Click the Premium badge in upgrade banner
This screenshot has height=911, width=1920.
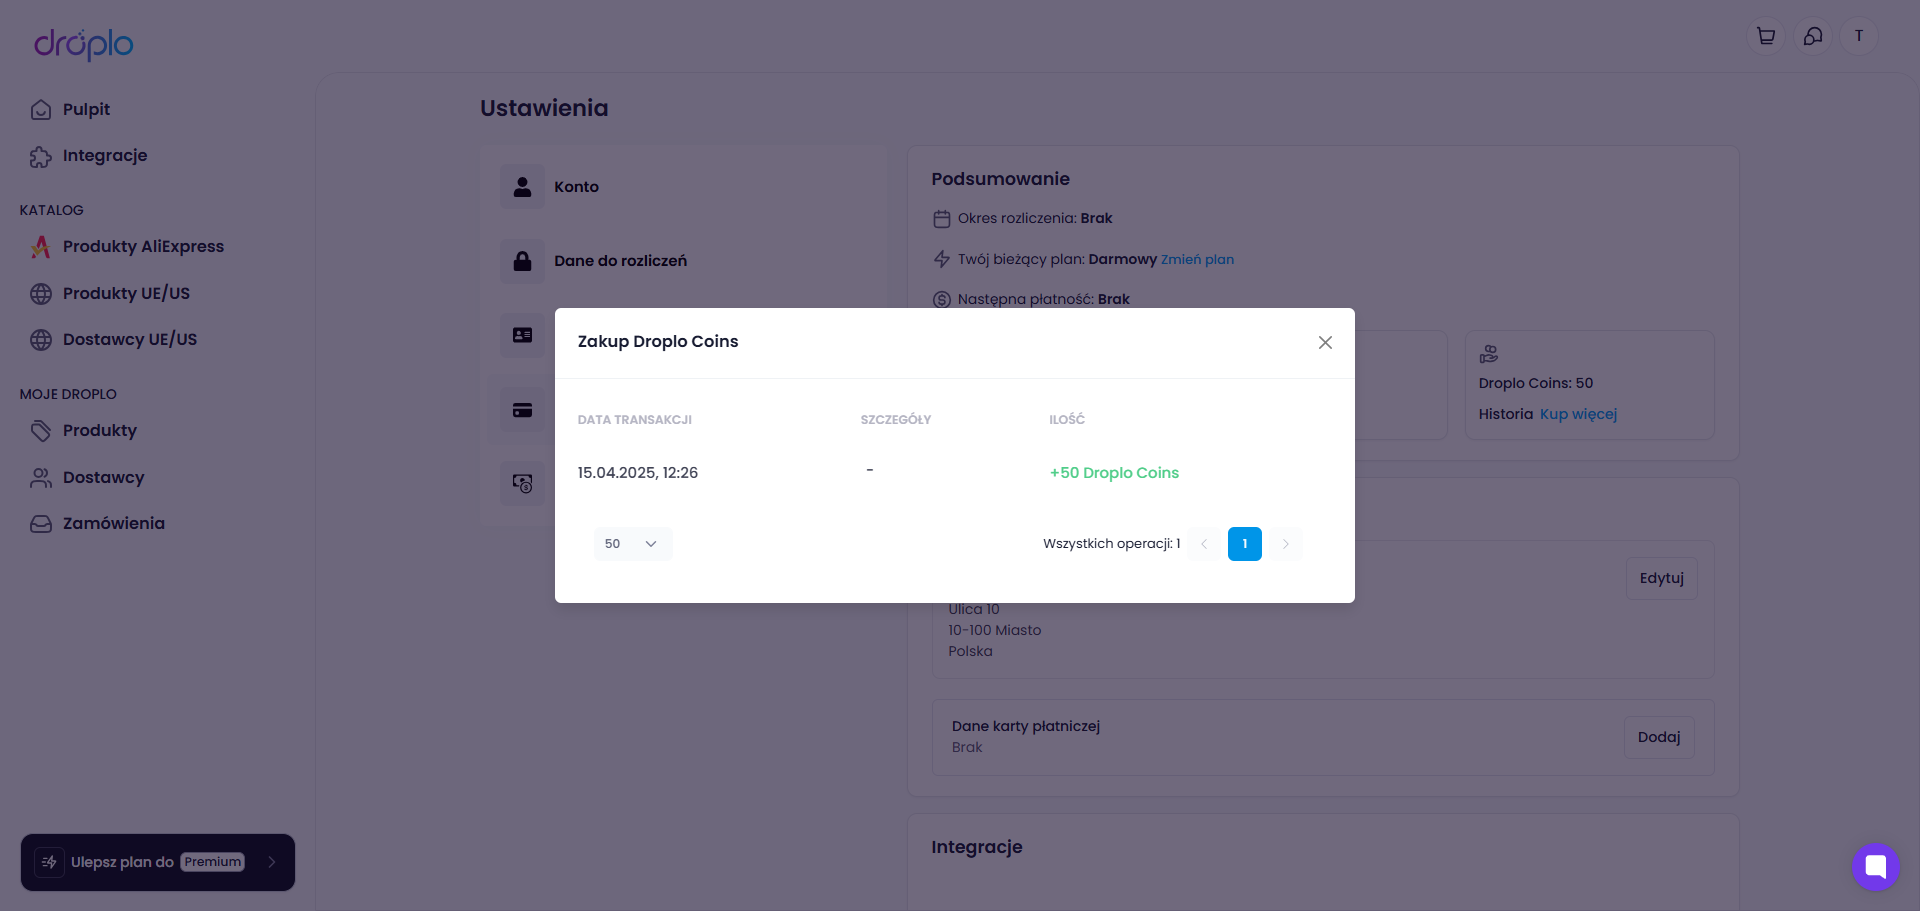point(213,862)
